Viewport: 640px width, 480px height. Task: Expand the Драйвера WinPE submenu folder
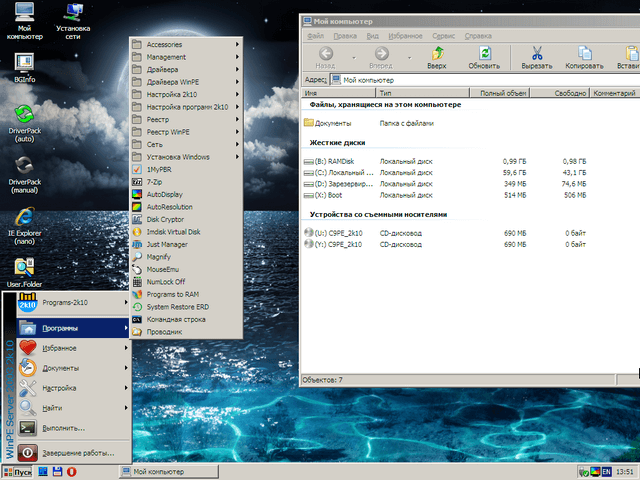[x=171, y=82]
